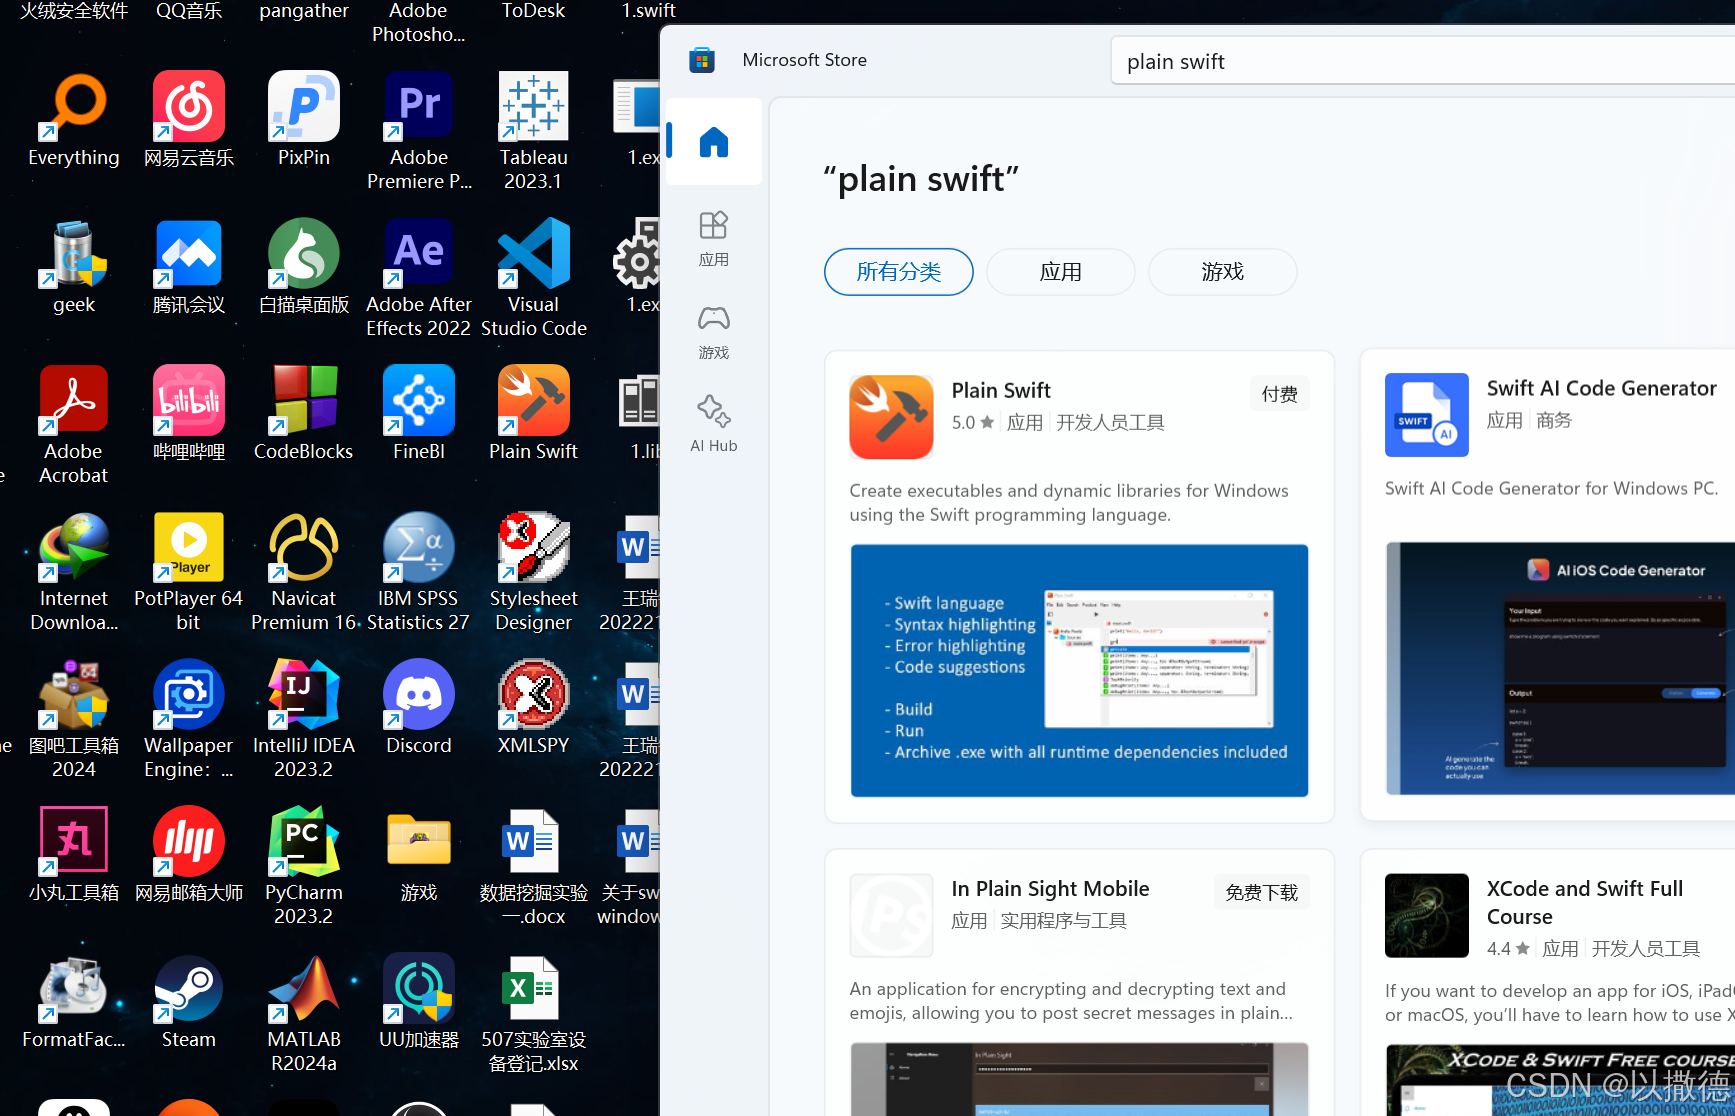
Task: Open 白描桌面版 desktop shortcut
Action: pos(304,266)
